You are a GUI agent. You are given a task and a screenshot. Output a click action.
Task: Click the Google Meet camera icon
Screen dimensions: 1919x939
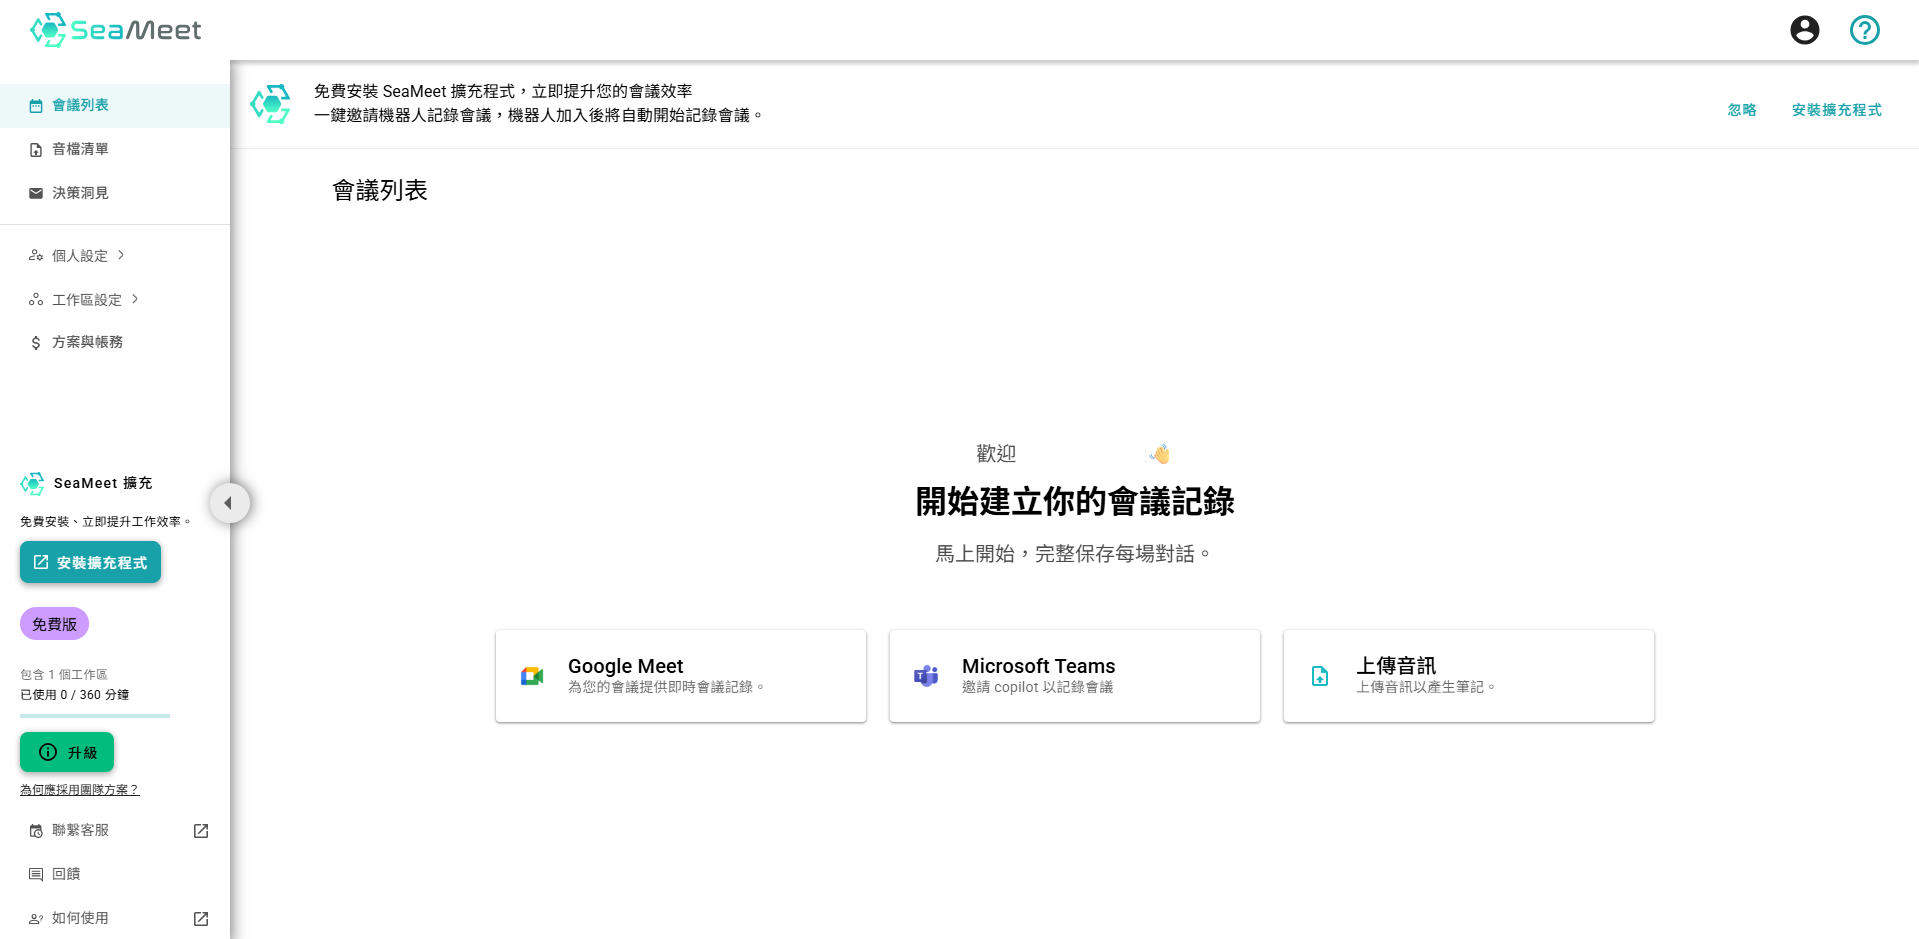[x=532, y=677]
